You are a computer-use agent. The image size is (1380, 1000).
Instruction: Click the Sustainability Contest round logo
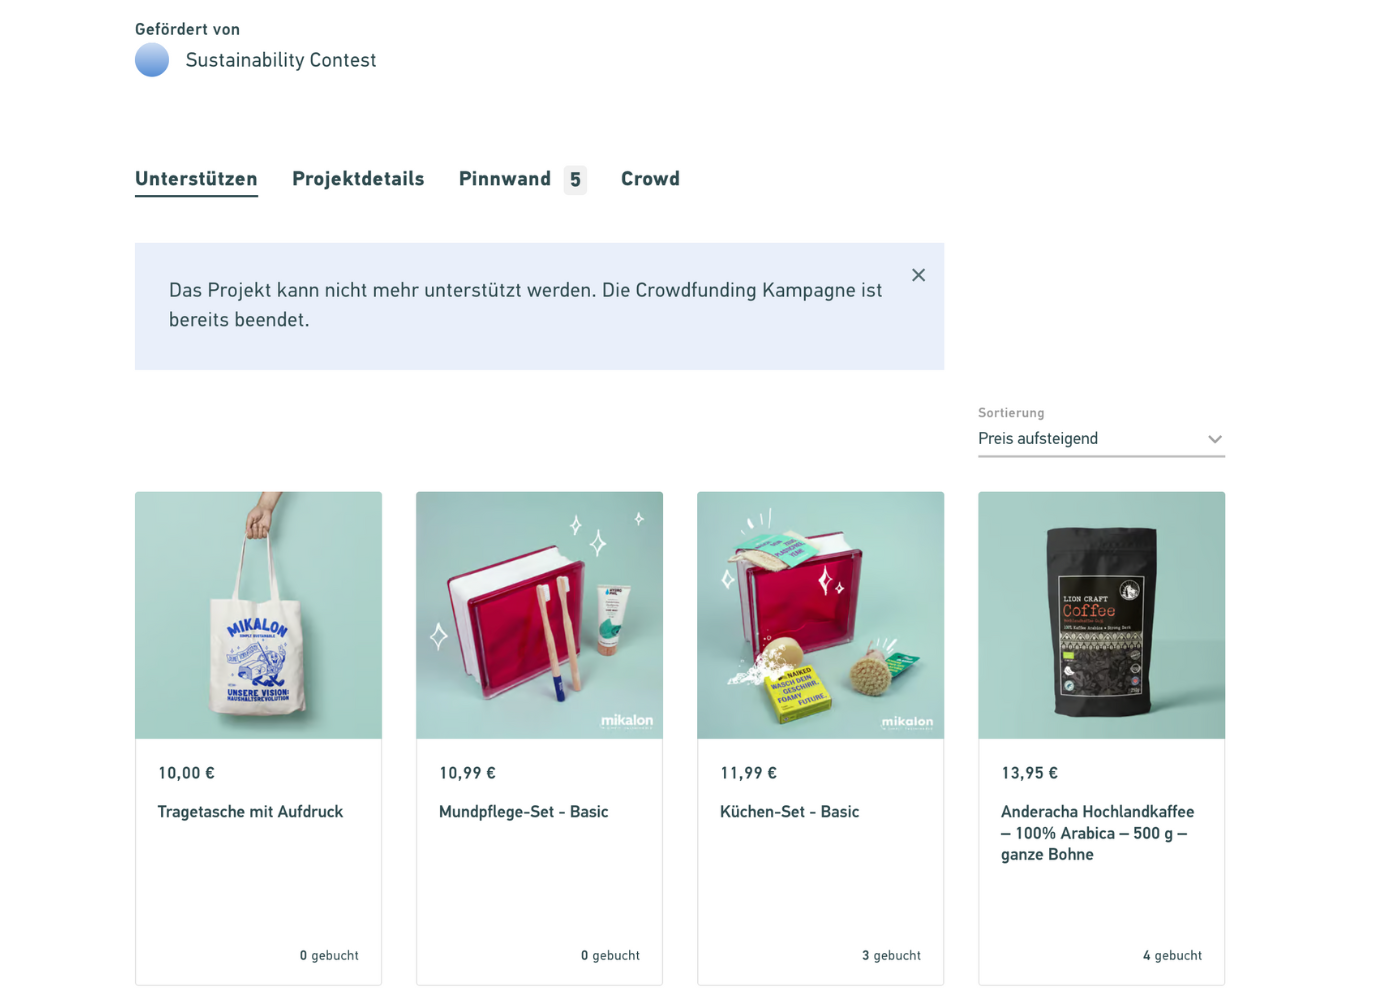click(x=152, y=60)
